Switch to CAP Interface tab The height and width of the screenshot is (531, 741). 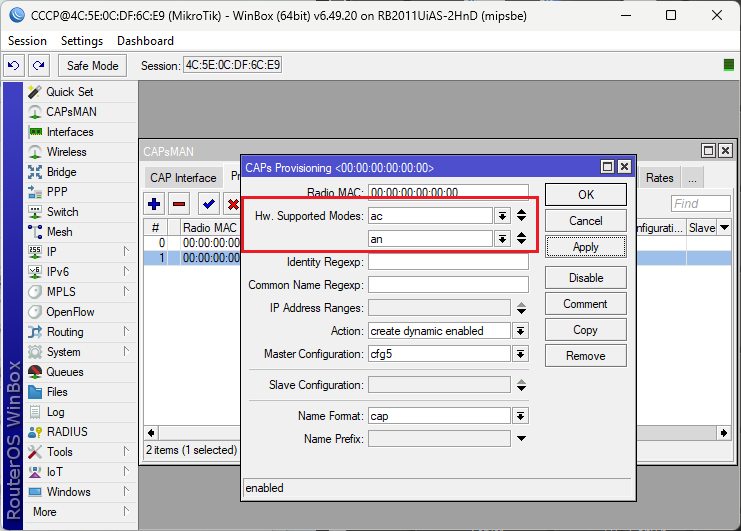coord(183,178)
